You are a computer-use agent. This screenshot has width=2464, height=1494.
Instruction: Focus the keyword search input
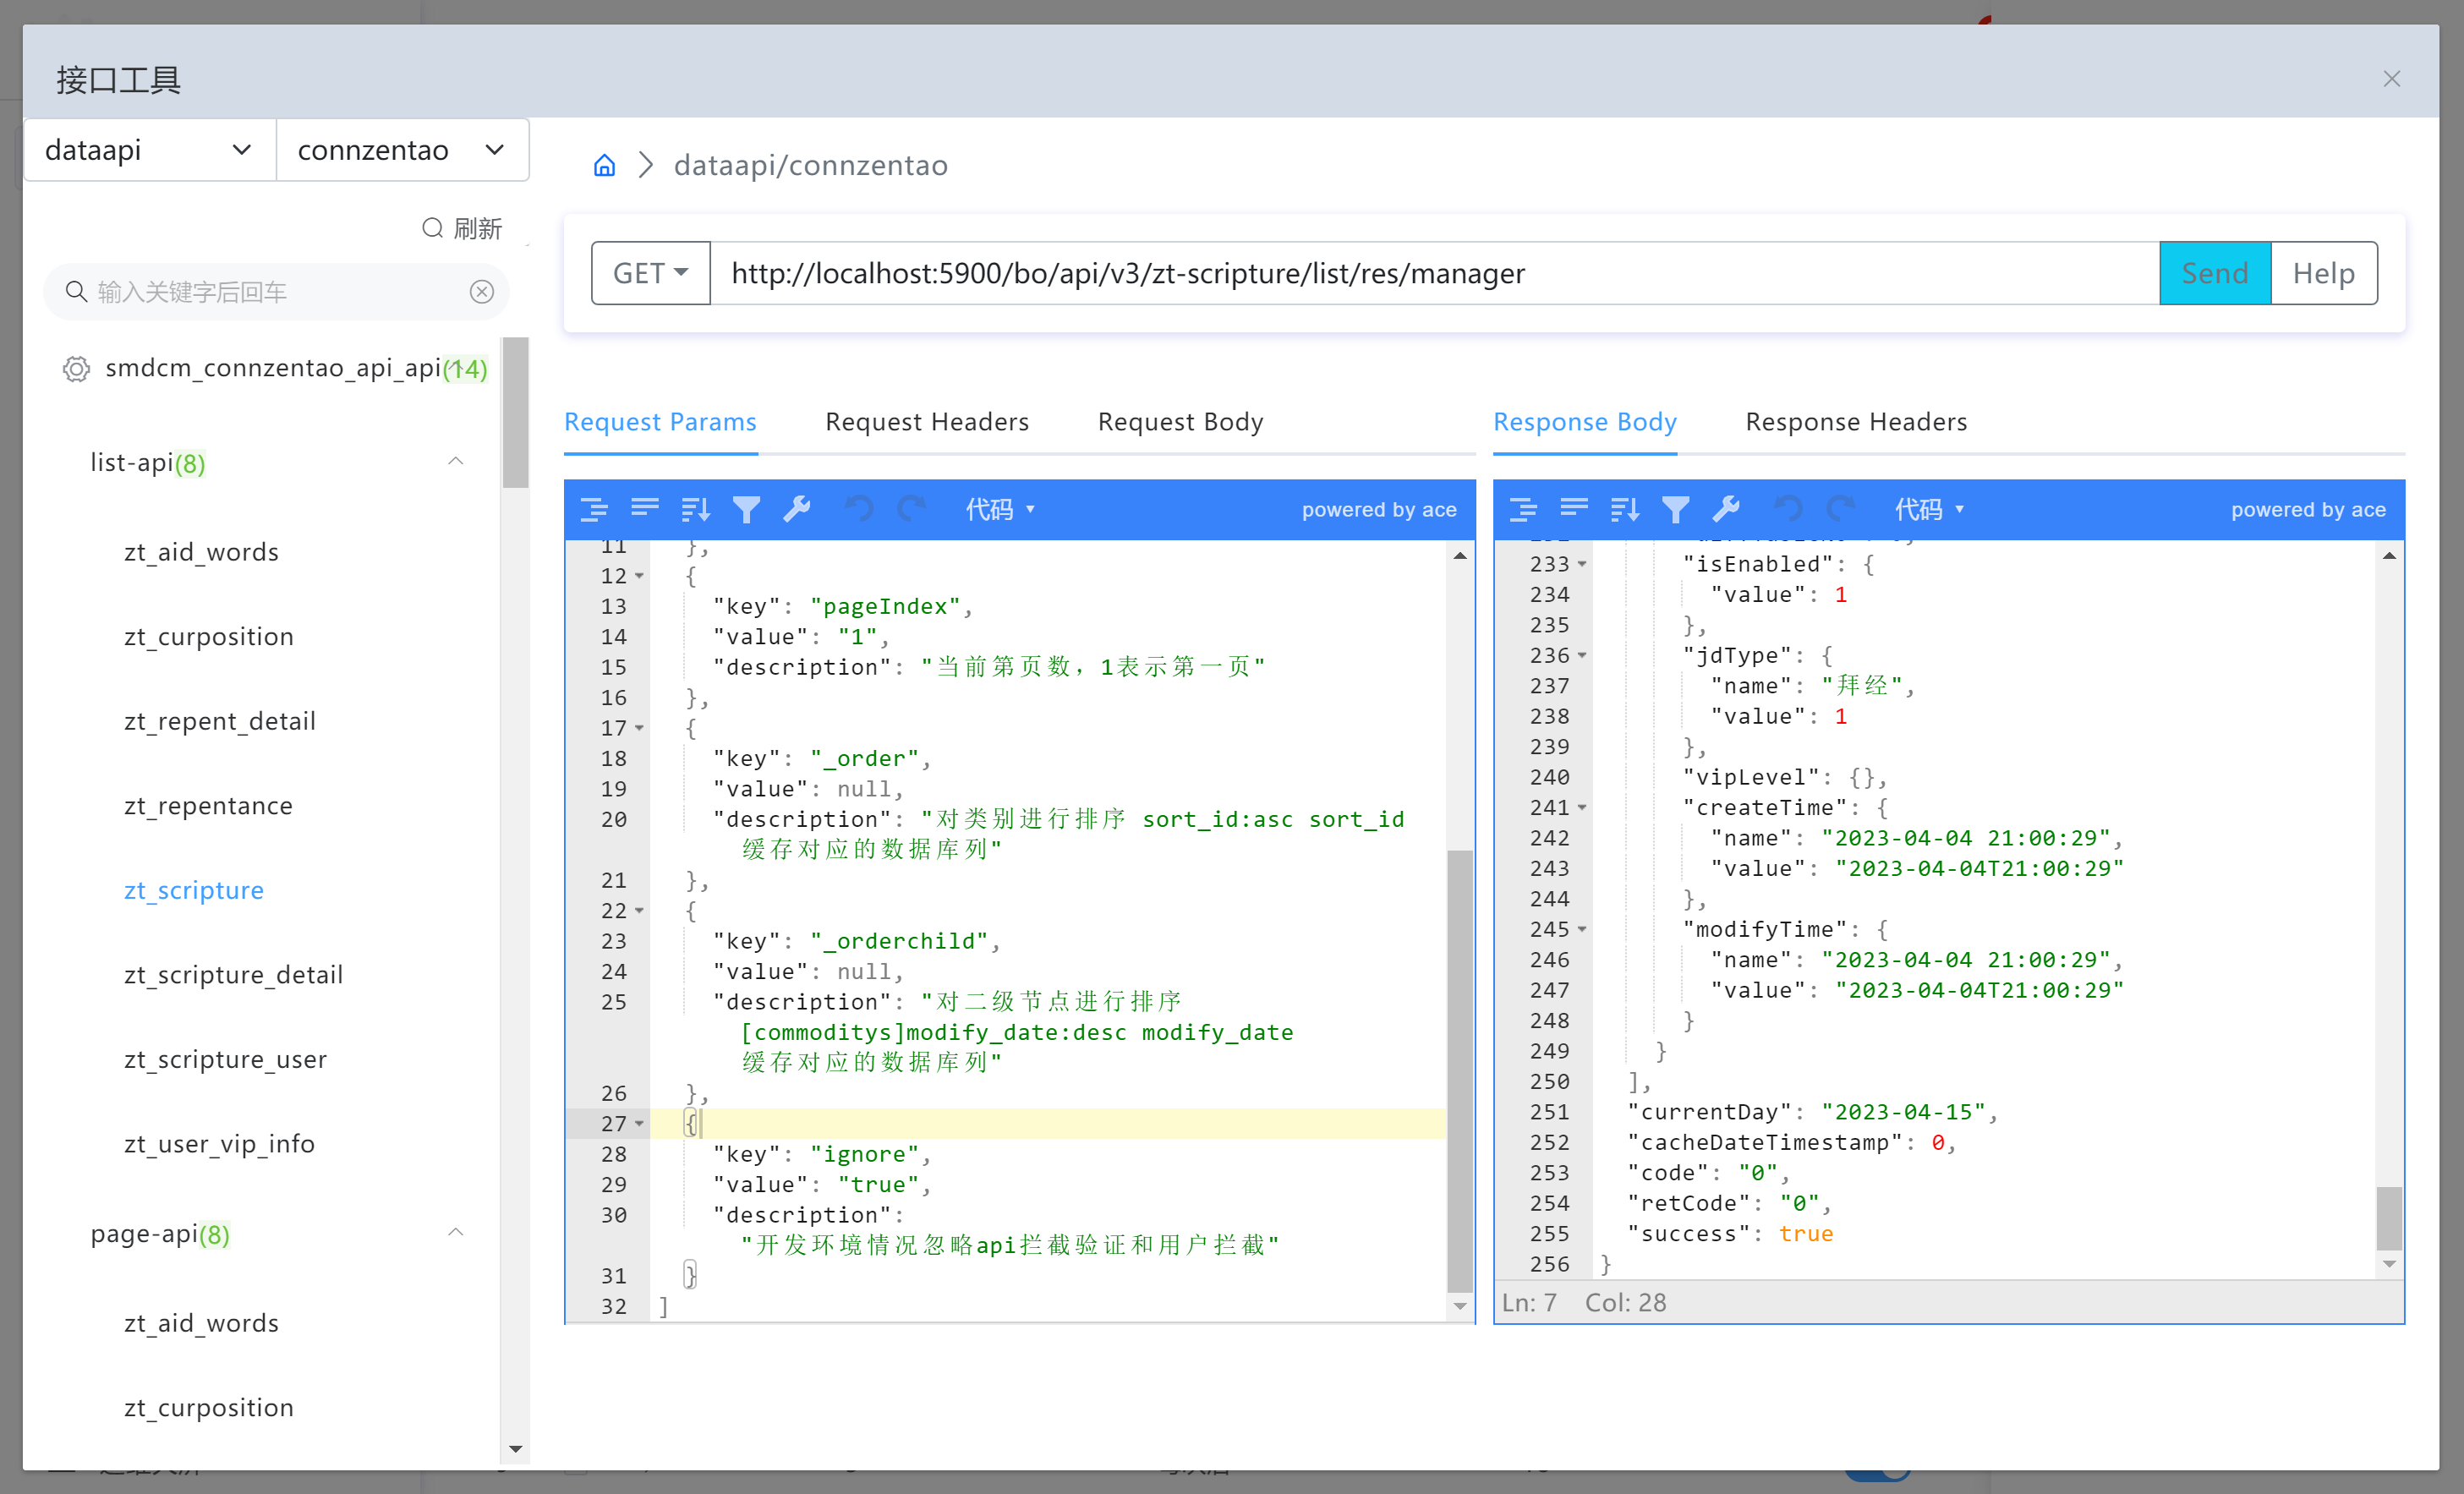pyautogui.click(x=276, y=291)
